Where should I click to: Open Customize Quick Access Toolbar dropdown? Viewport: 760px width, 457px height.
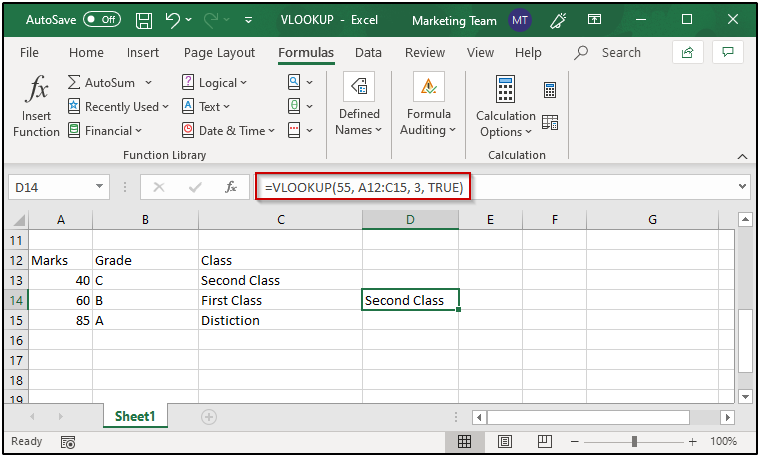pos(248,20)
